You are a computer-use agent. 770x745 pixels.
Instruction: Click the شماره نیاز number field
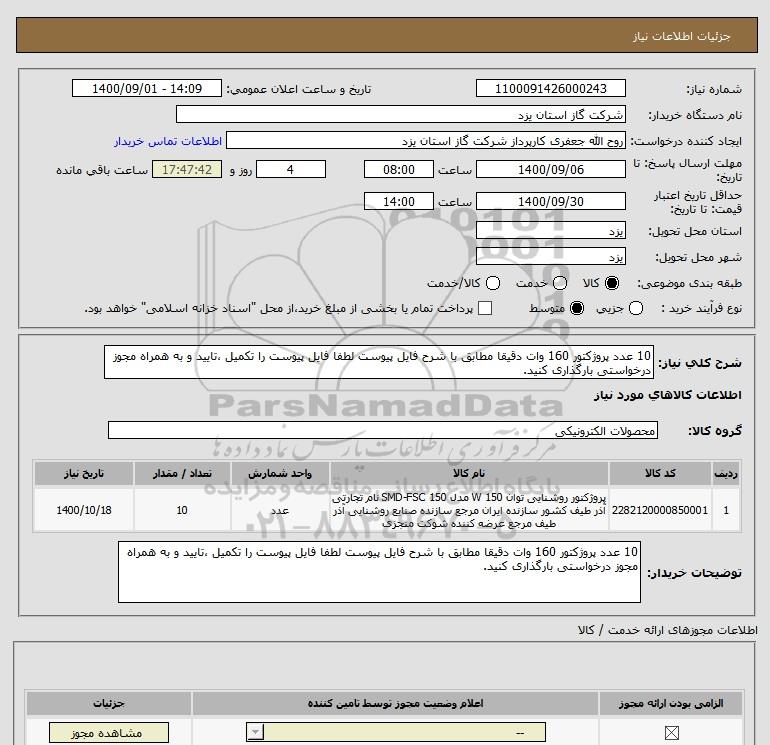550,88
